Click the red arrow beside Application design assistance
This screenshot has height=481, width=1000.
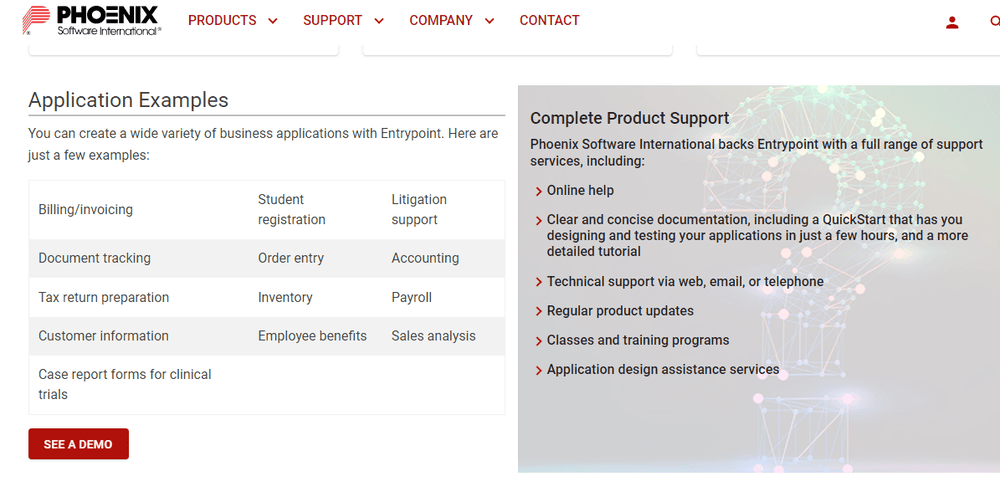click(x=539, y=371)
